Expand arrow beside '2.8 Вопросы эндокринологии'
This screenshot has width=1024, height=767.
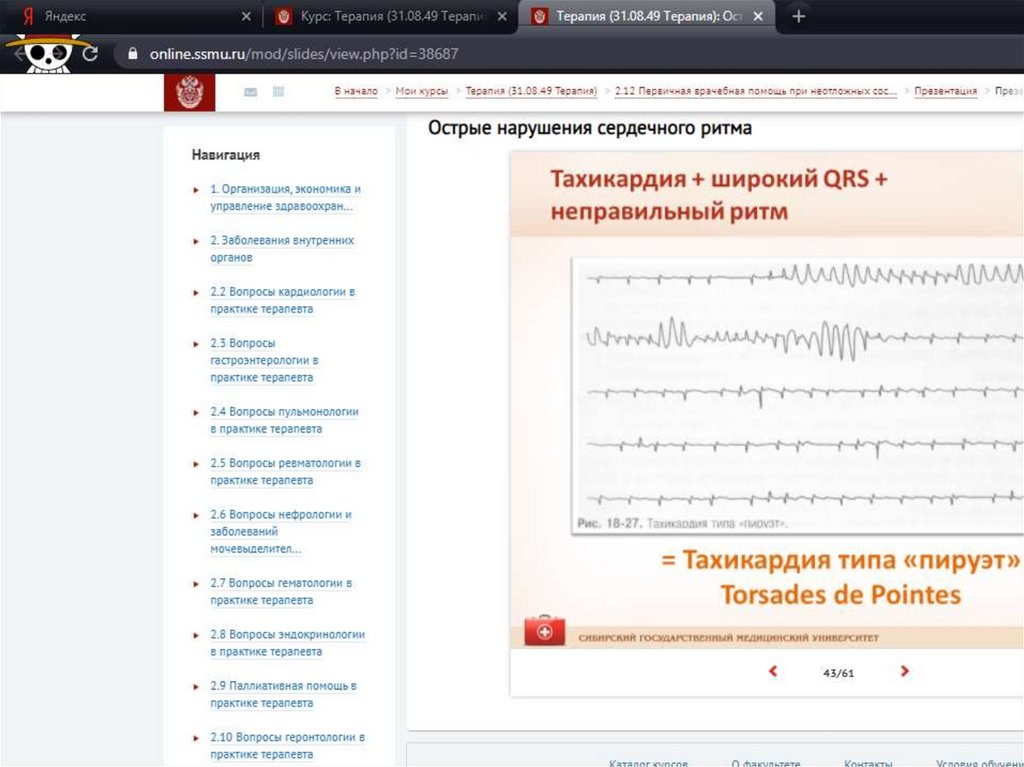tap(196, 636)
